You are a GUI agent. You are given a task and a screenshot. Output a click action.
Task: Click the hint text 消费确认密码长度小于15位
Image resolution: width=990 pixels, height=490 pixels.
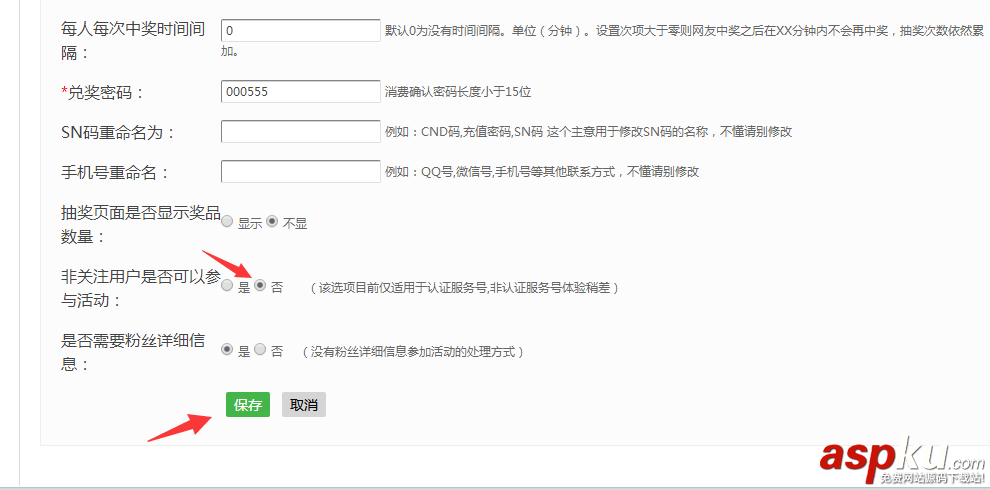458,92
